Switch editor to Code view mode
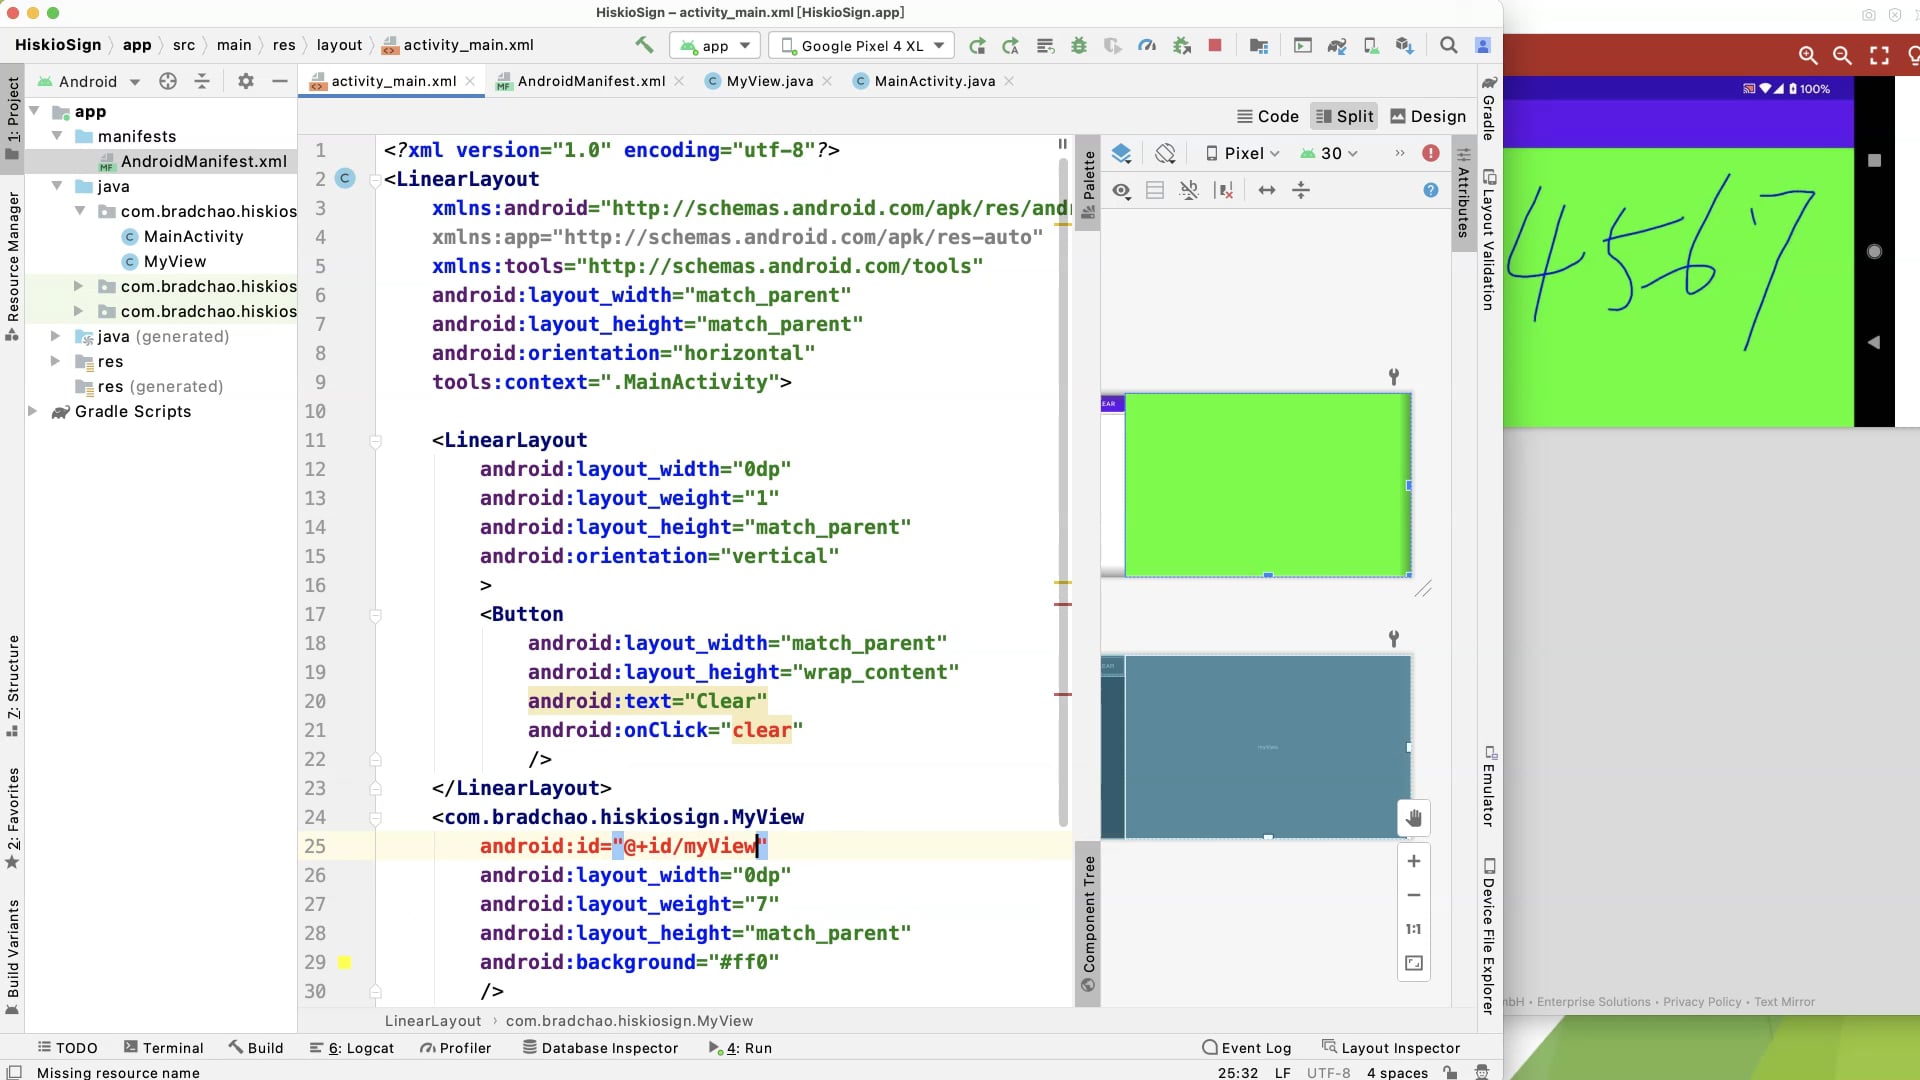This screenshot has height=1080, width=1920. pyautogui.click(x=1267, y=116)
